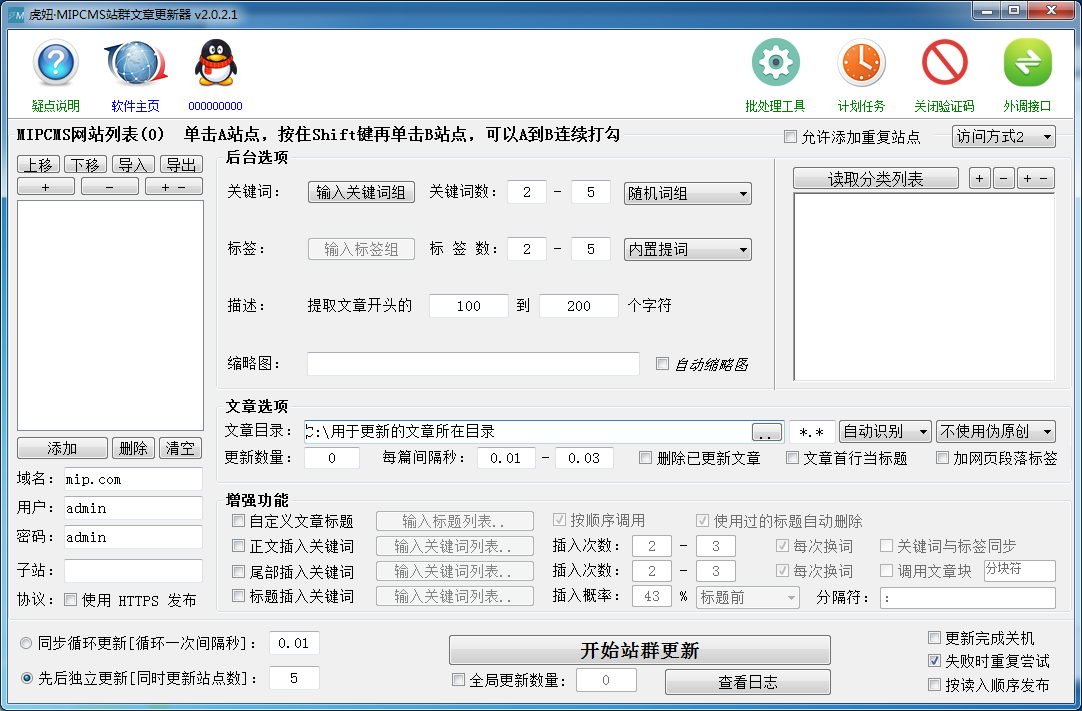
Task: Click the 域名 field containing mip.com
Action: pyautogui.click(x=133, y=479)
